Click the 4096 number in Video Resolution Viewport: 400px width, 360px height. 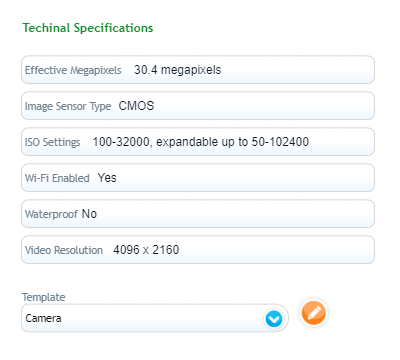point(126,250)
